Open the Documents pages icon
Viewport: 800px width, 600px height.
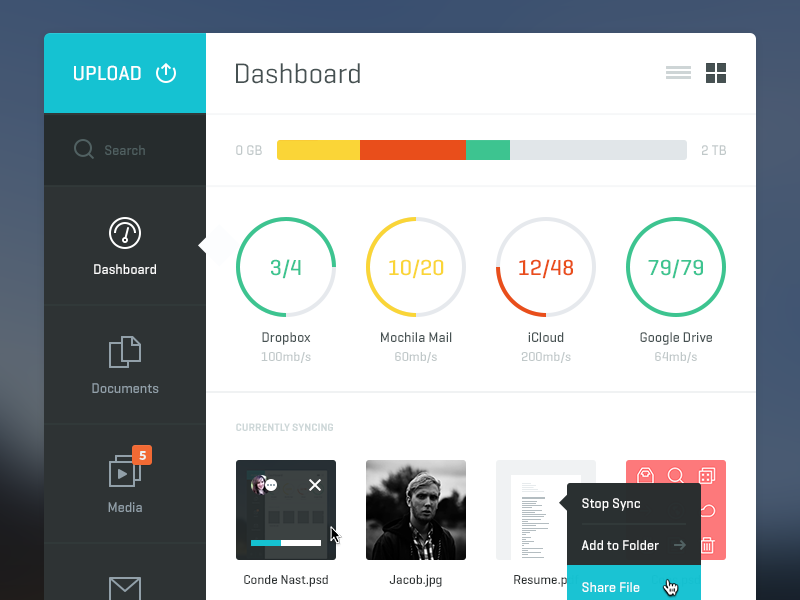(124, 352)
